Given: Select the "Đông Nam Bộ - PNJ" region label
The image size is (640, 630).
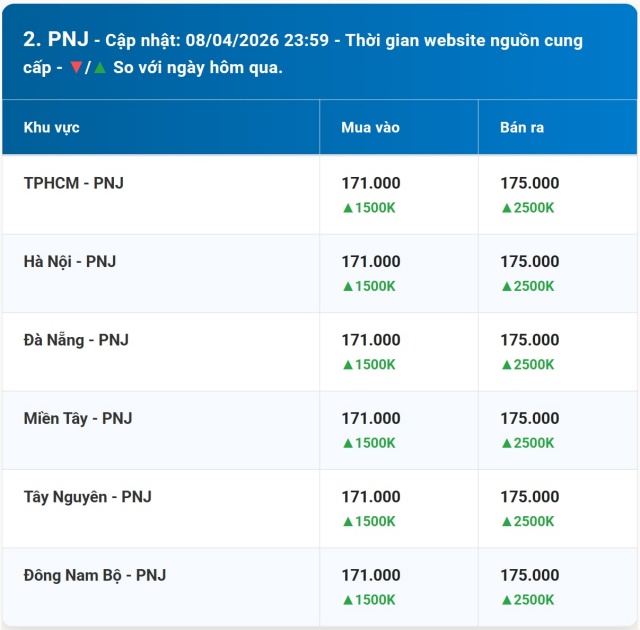Looking at the screenshot, I should 95,575.
